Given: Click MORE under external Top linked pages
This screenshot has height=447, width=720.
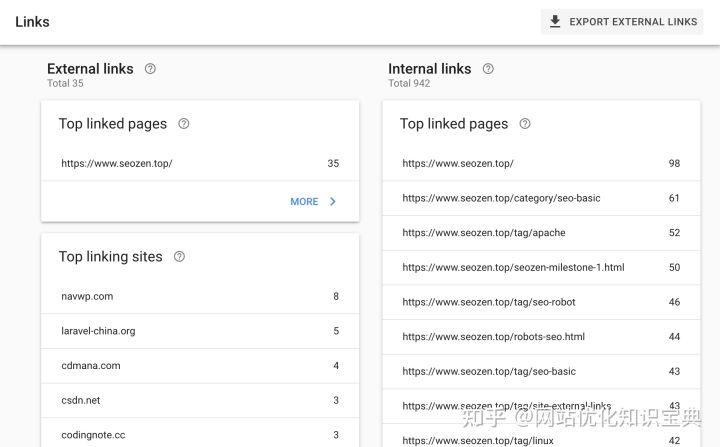Looking at the screenshot, I should tap(304, 202).
